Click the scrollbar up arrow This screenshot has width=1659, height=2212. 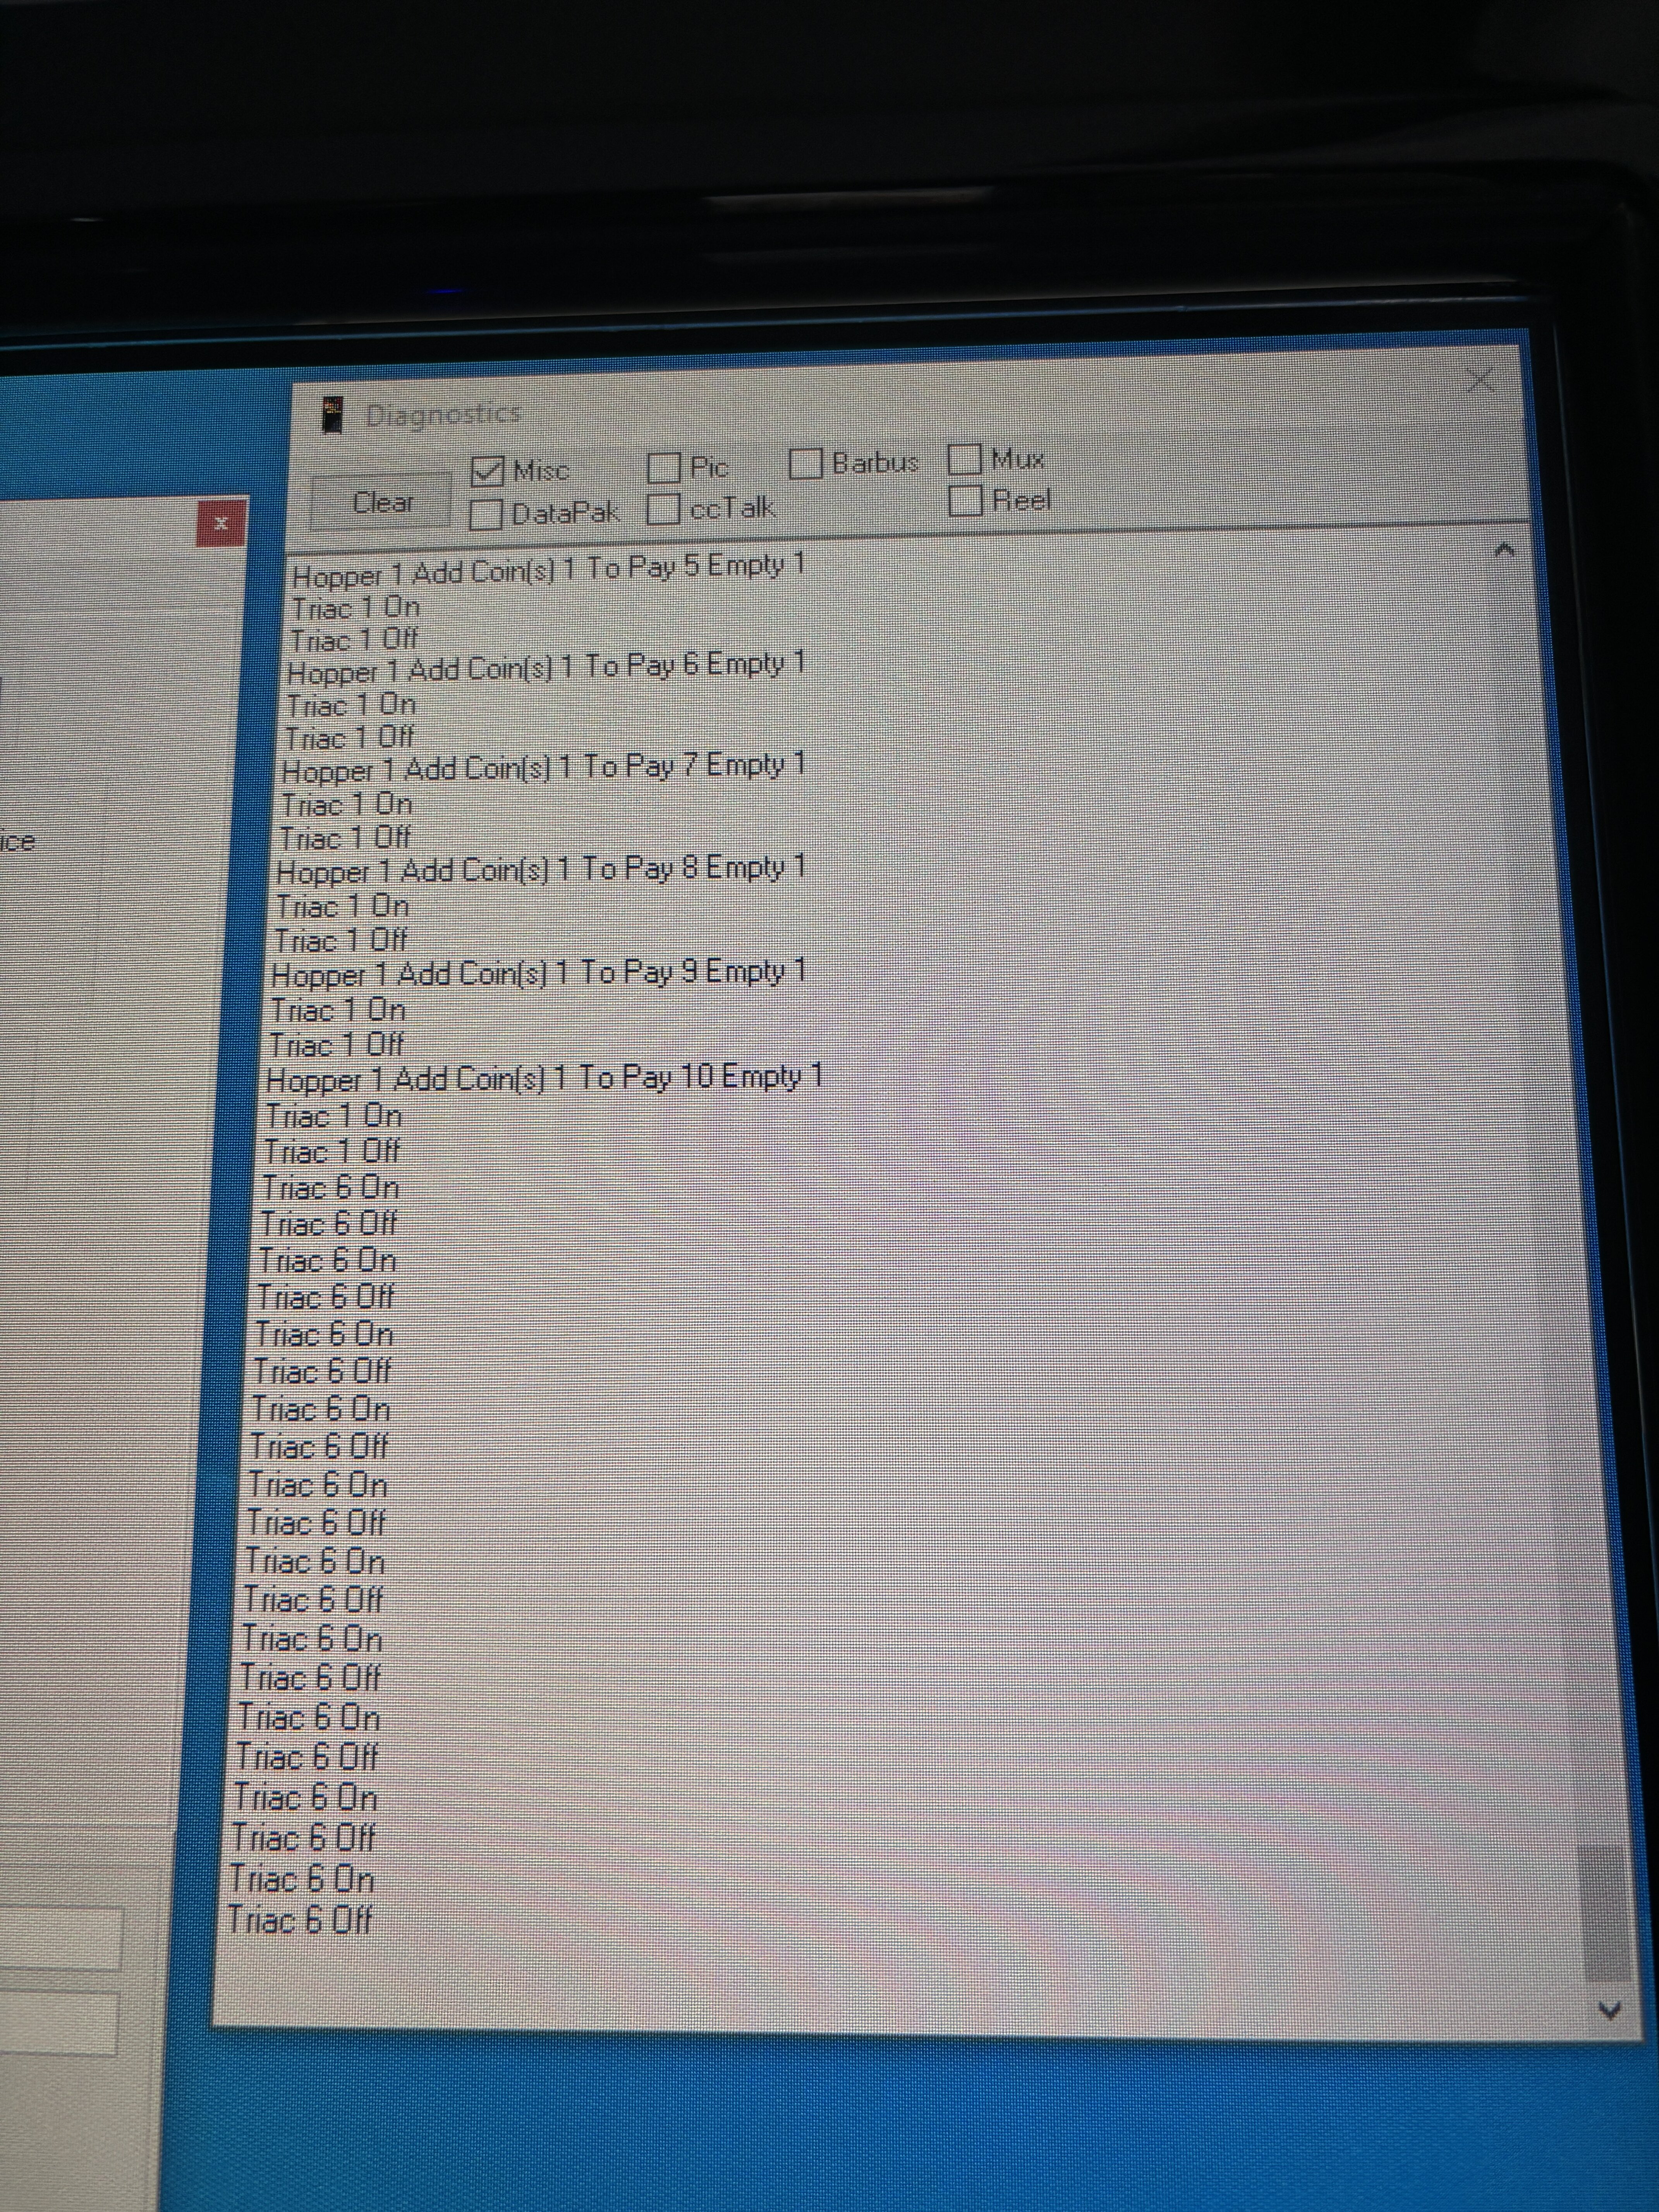tap(1504, 550)
